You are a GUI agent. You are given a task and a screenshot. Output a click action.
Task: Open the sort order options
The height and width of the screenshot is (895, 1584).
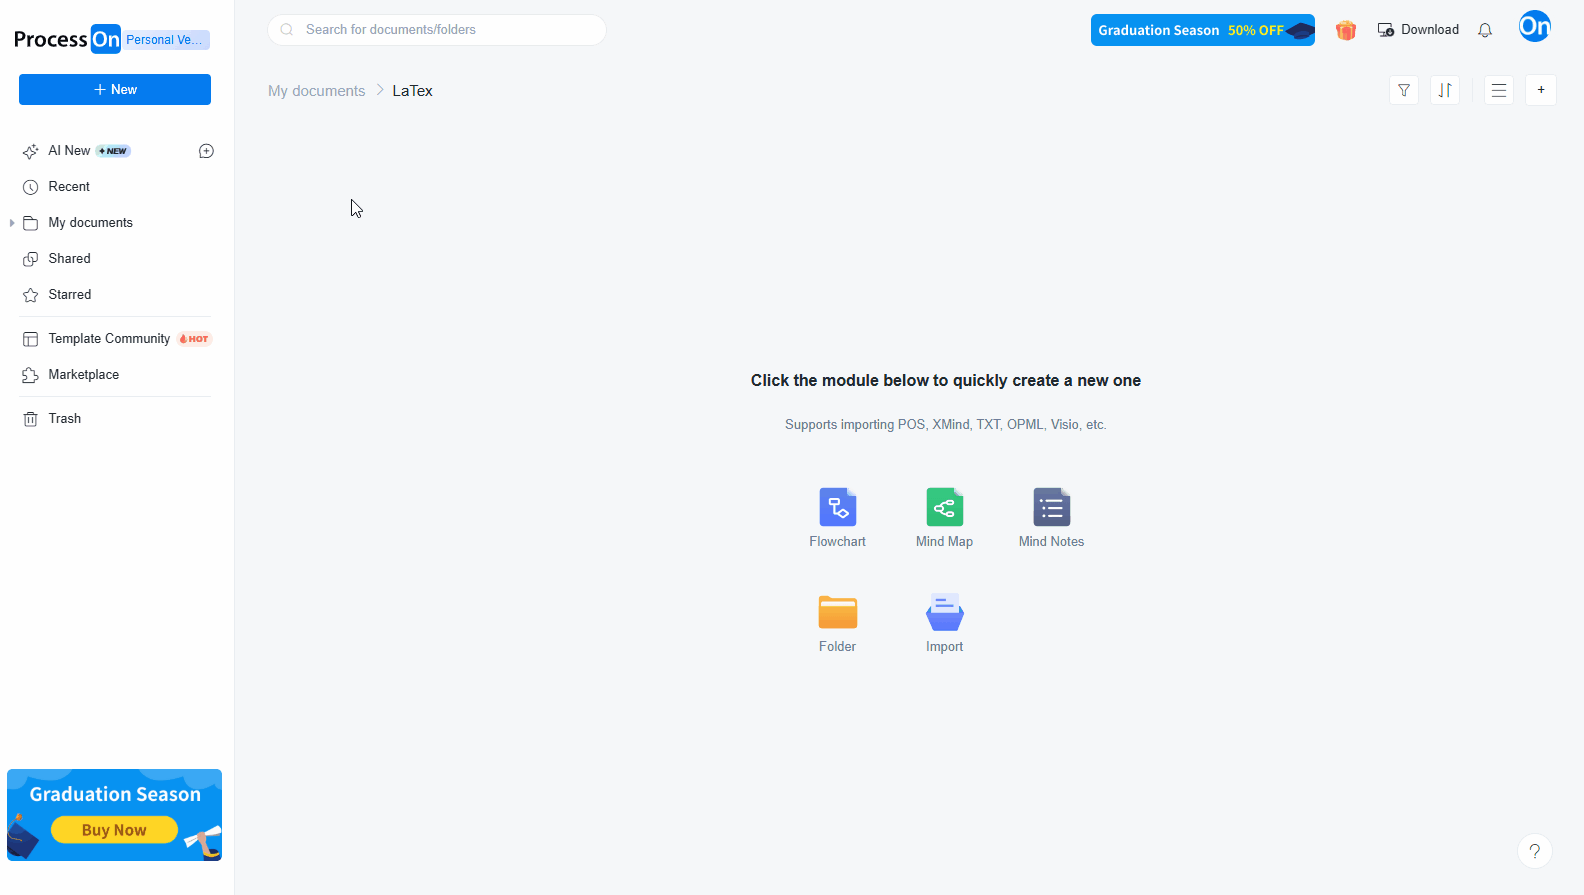pyautogui.click(x=1445, y=90)
